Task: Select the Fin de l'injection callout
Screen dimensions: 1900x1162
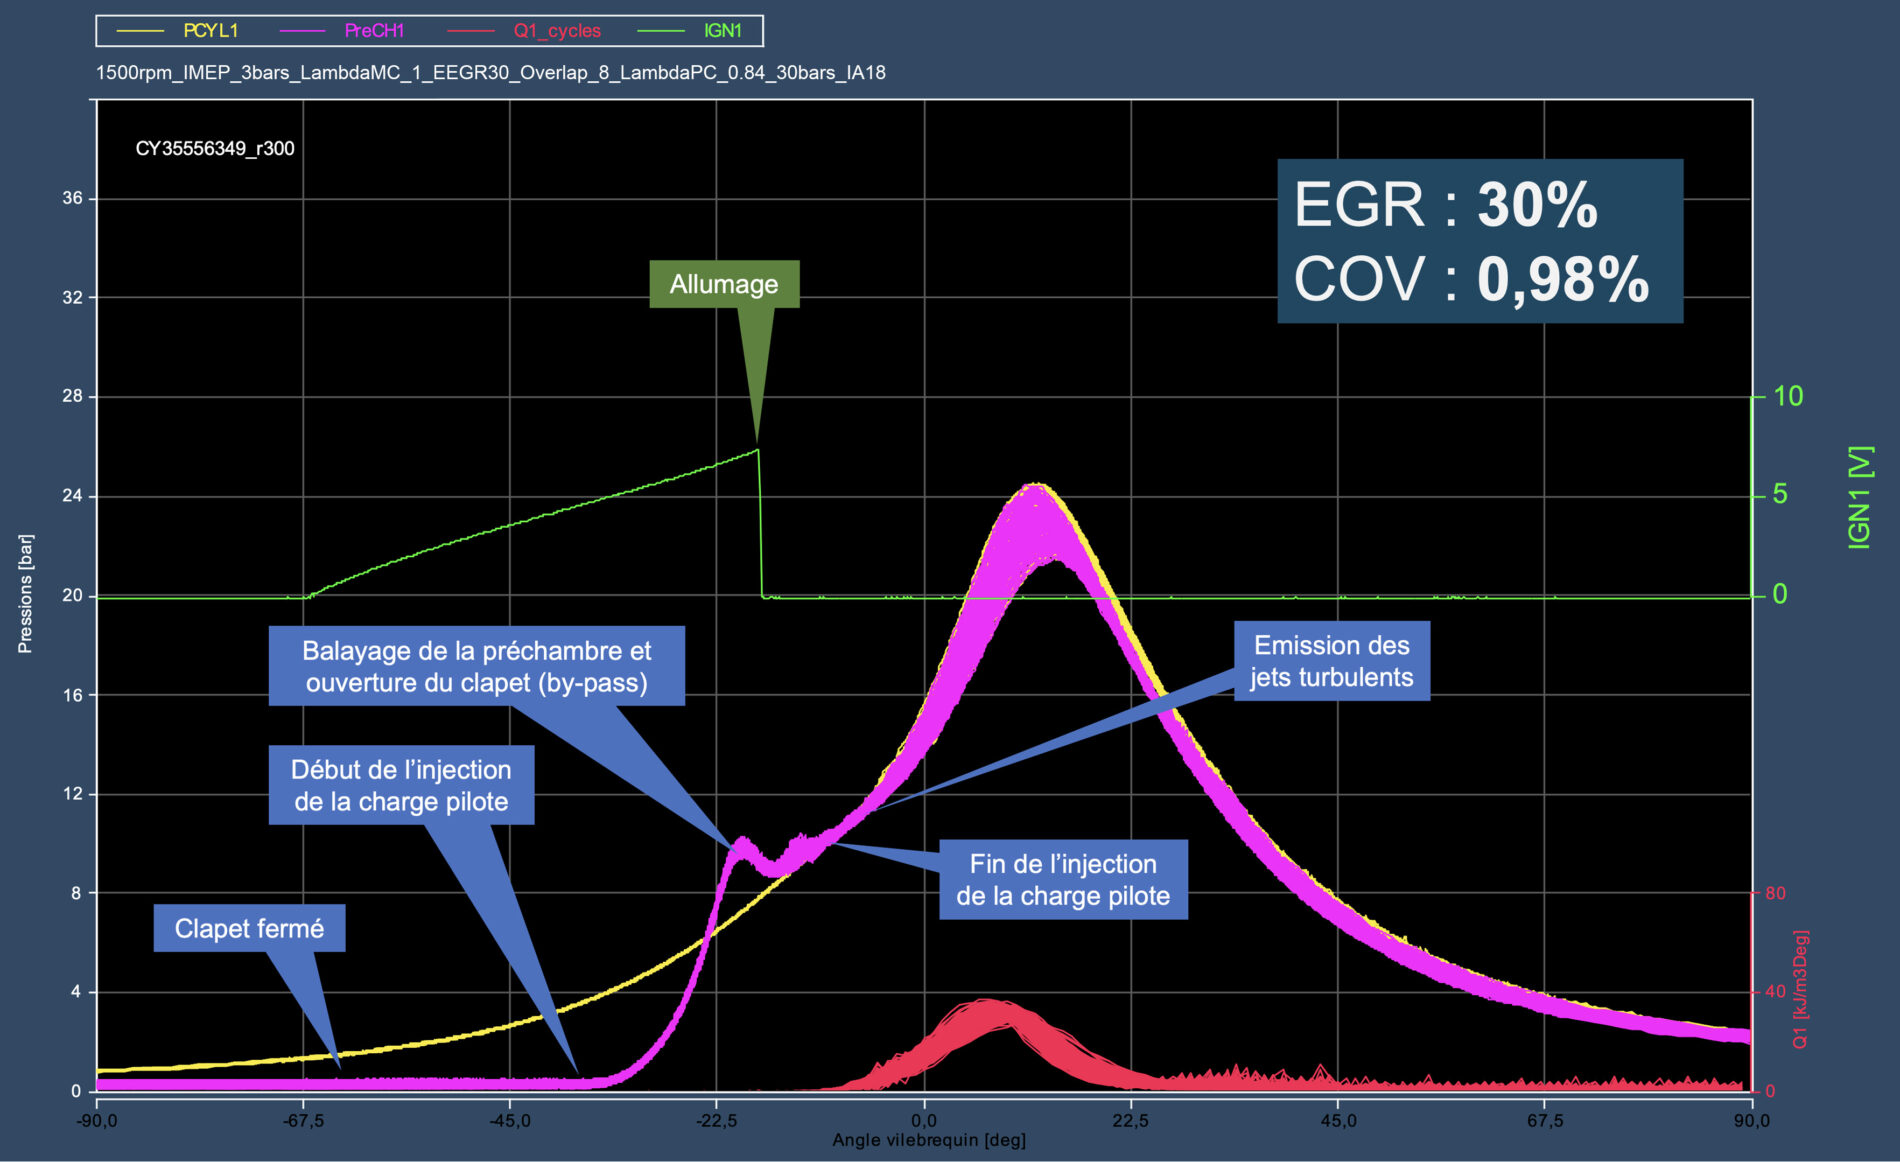Action: pos(1063,879)
